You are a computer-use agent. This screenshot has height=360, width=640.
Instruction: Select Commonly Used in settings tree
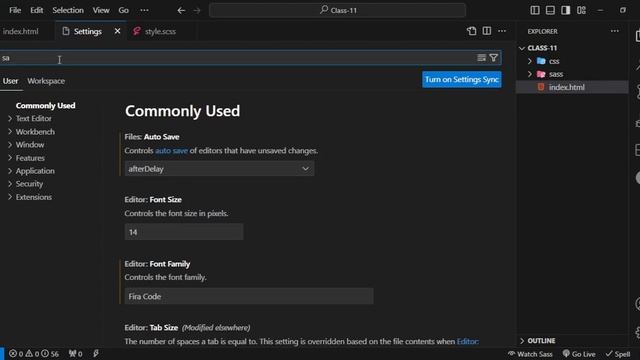pyautogui.click(x=45, y=106)
